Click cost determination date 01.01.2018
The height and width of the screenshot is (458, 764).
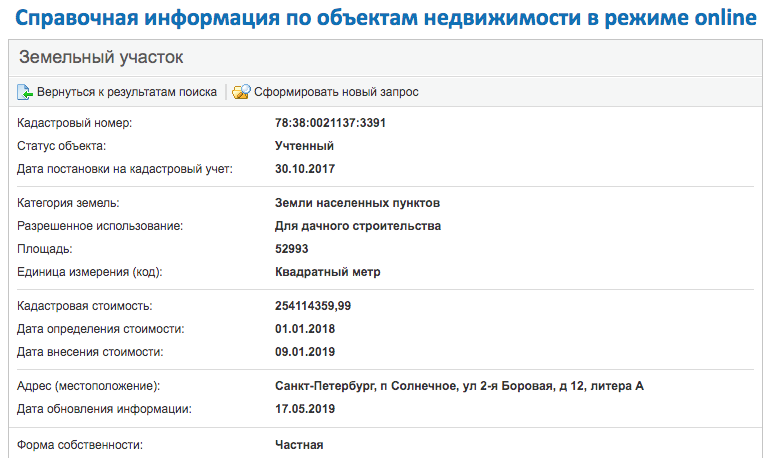click(305, 329)
